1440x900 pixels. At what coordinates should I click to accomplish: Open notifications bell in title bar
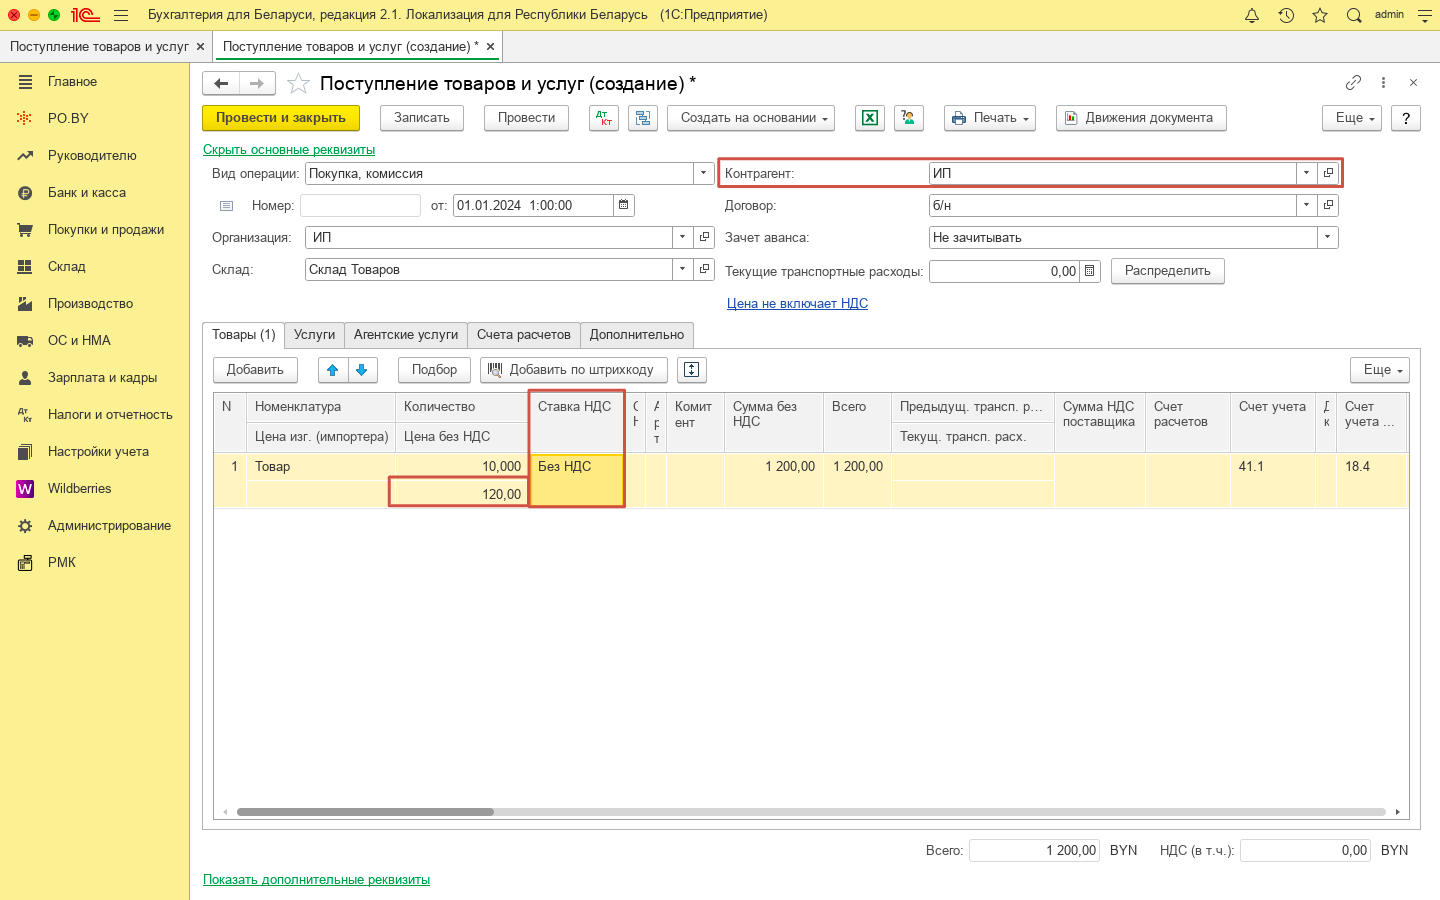pos(1252,15)
